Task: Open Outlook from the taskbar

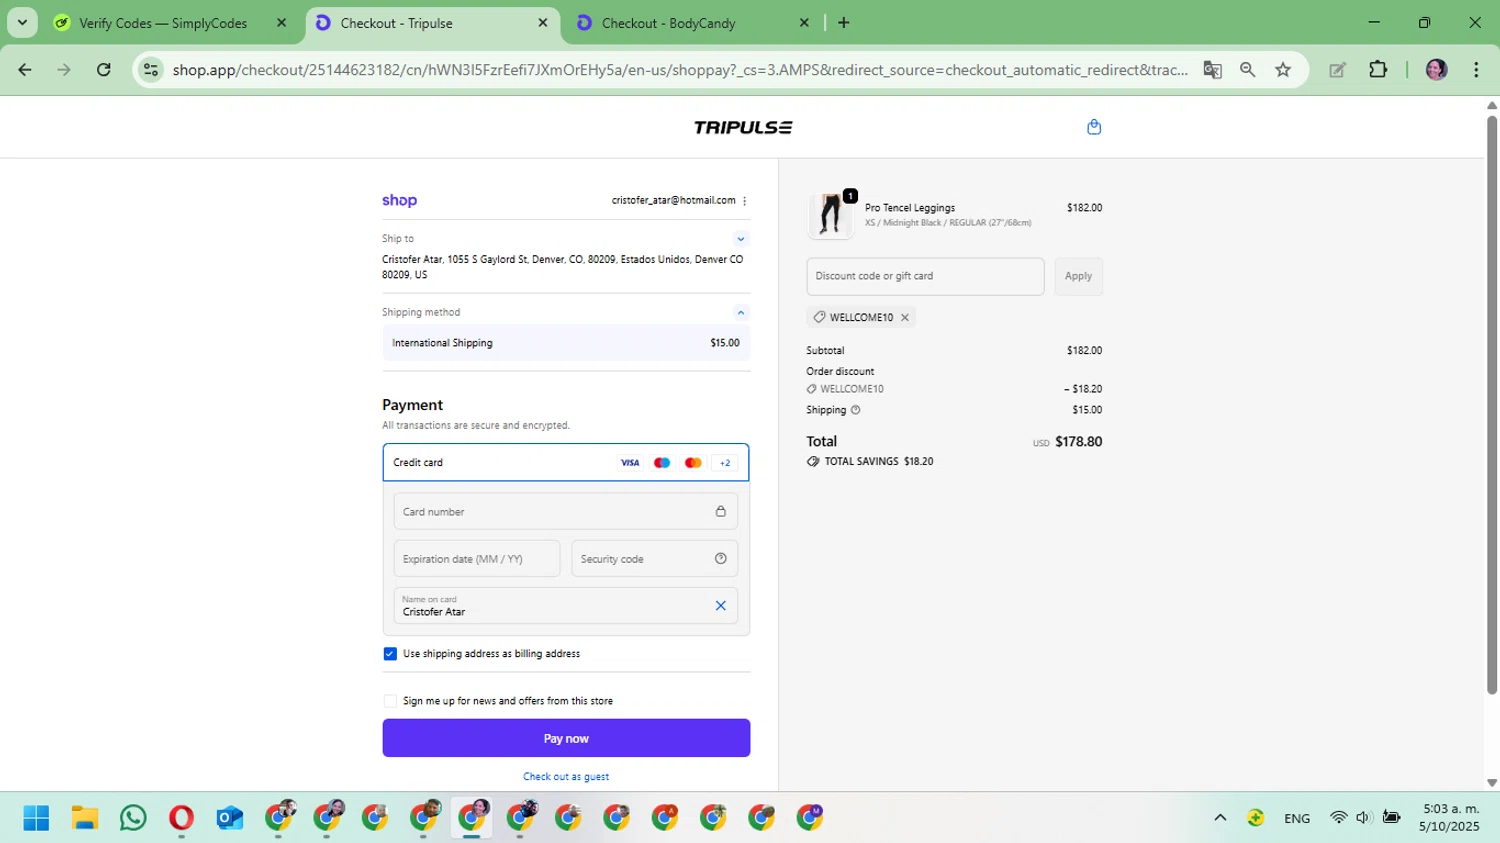Action: point(229,818)
